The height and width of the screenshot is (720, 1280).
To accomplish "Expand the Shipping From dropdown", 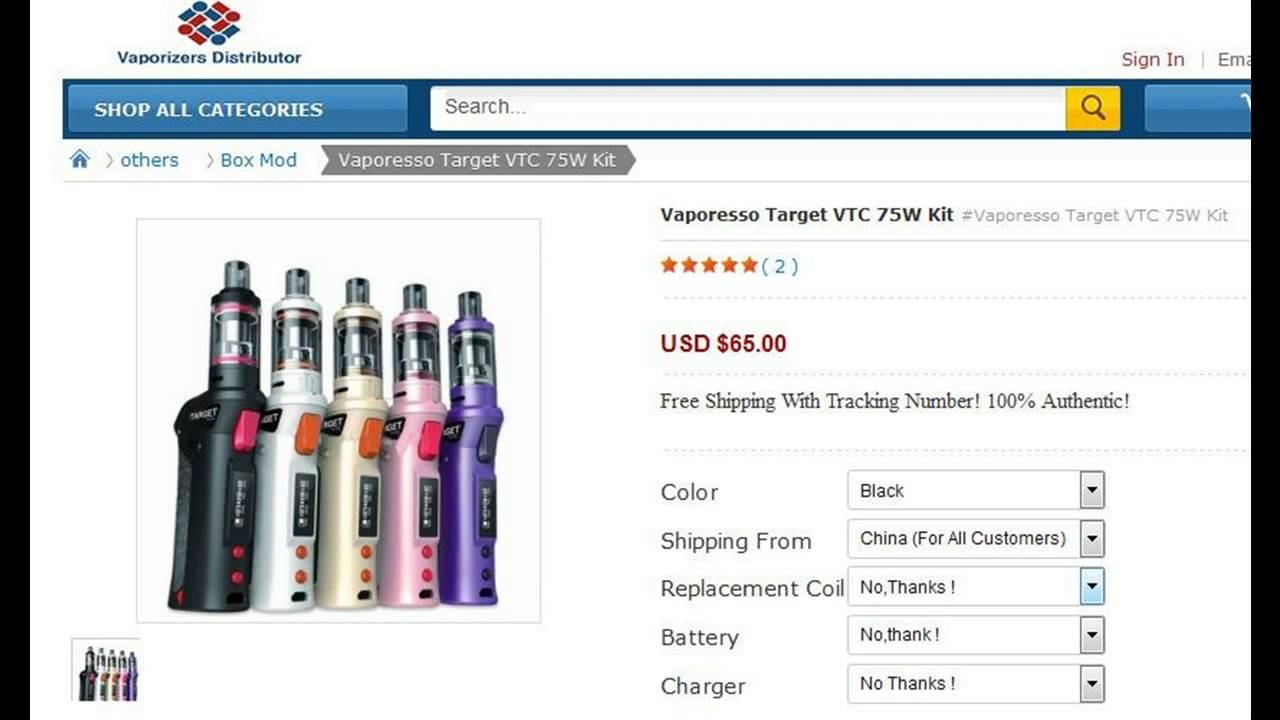I will (975, 538).
